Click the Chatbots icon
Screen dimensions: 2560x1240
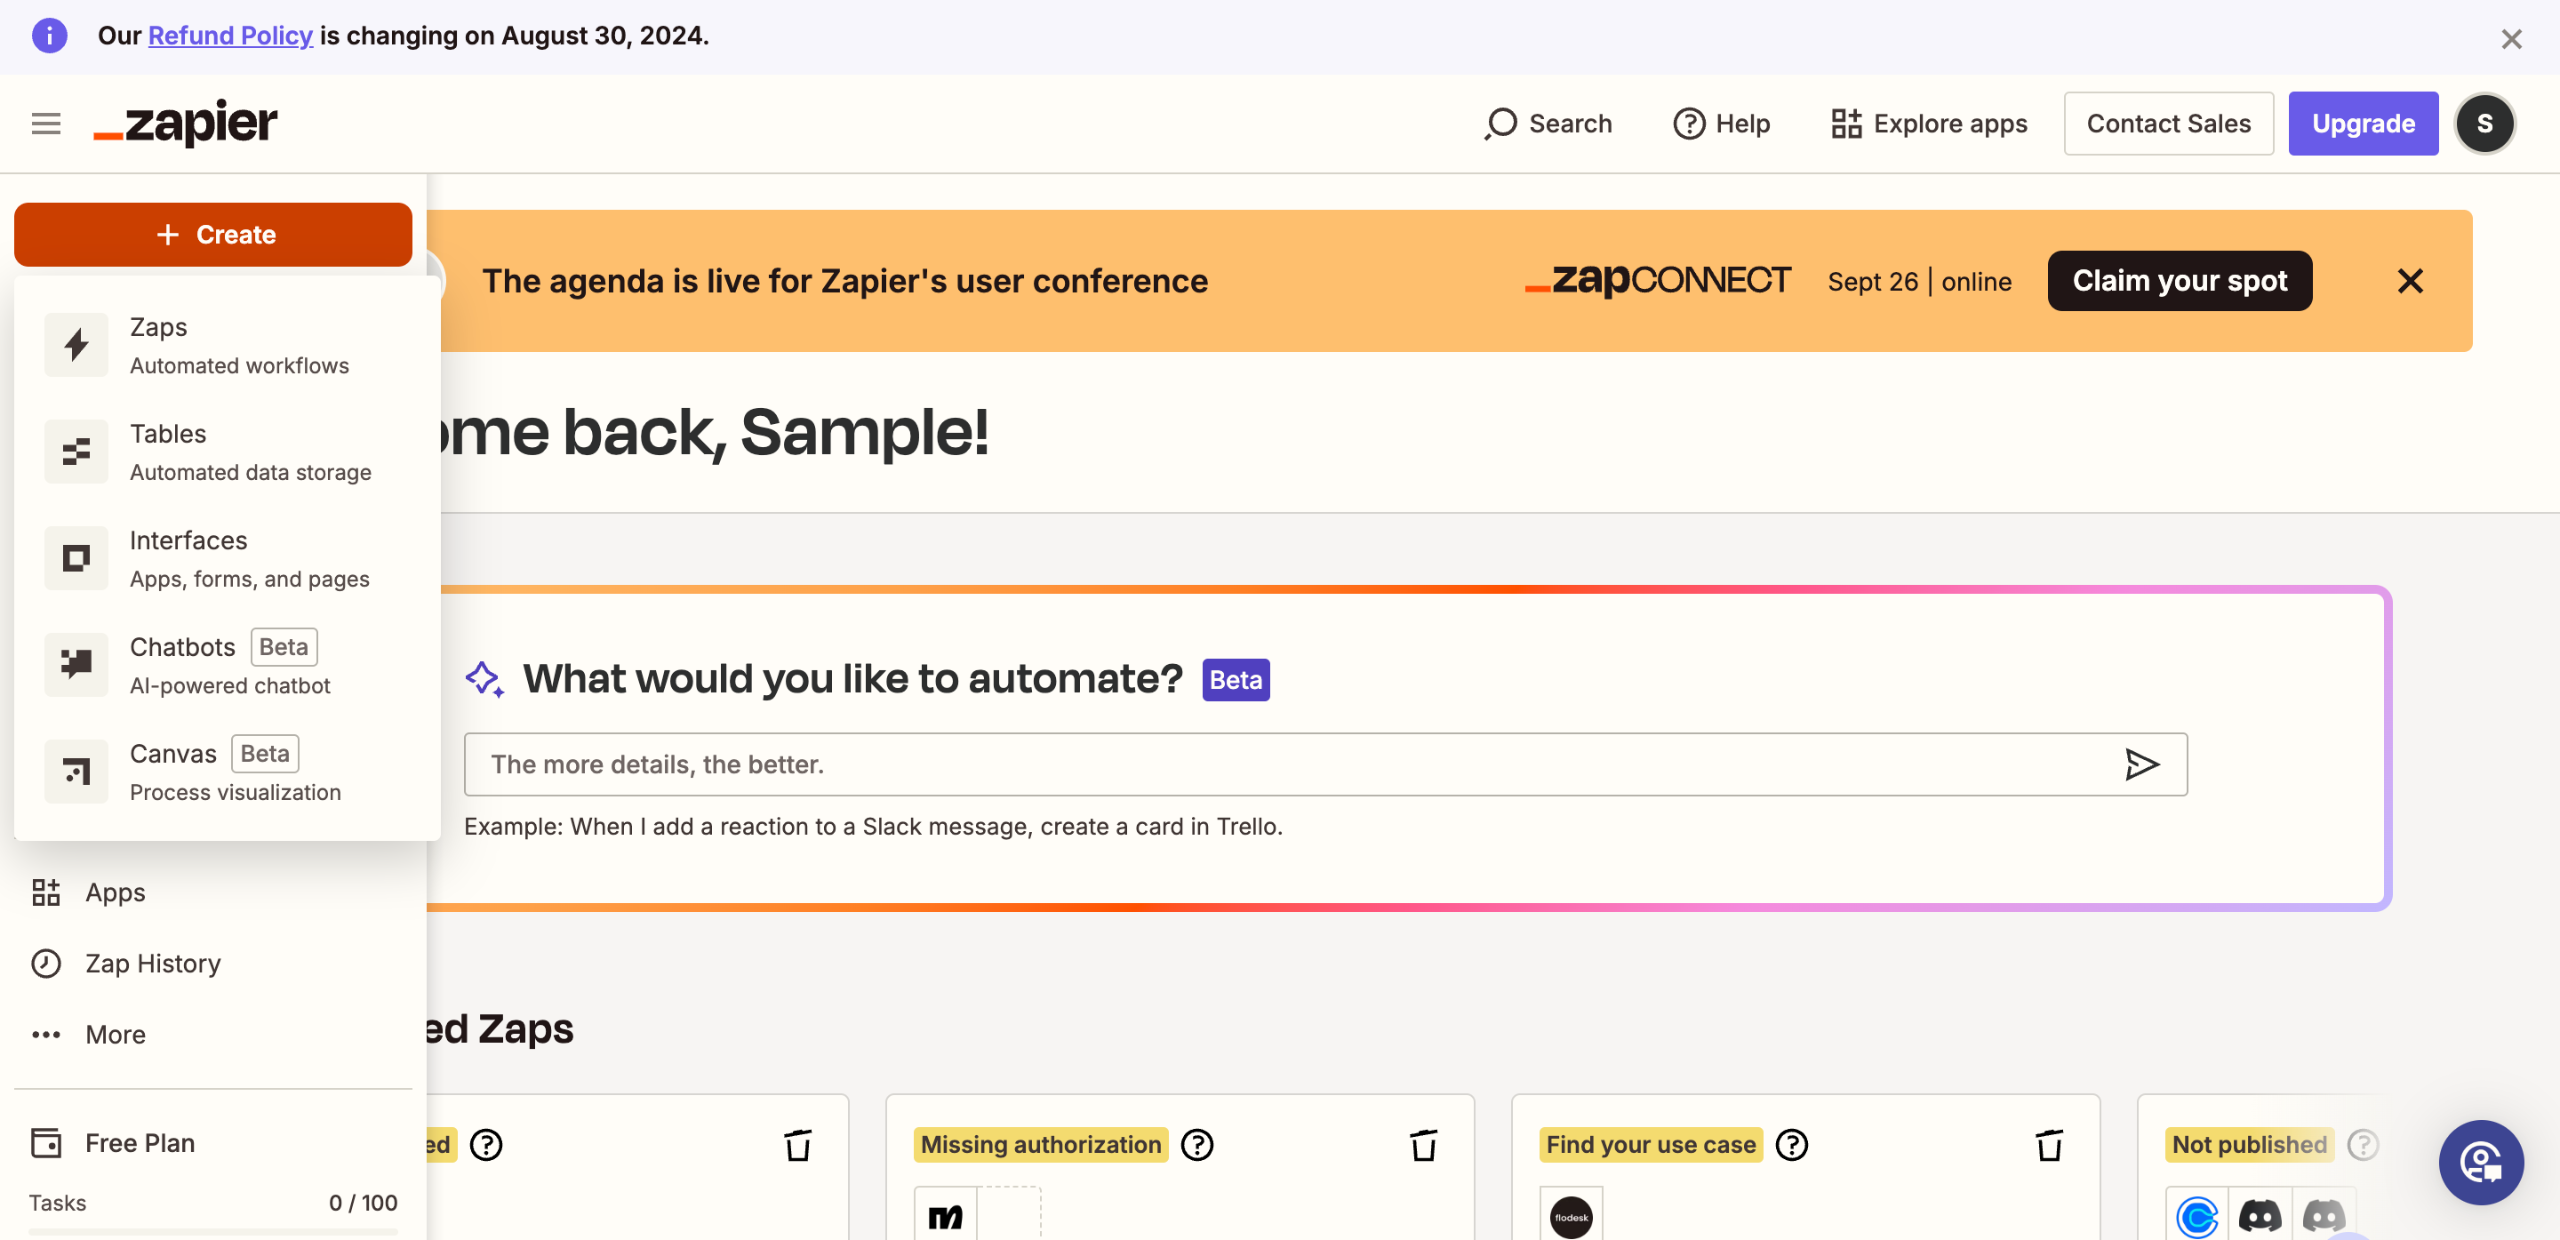pyautogui.click(x=76, y=664)
